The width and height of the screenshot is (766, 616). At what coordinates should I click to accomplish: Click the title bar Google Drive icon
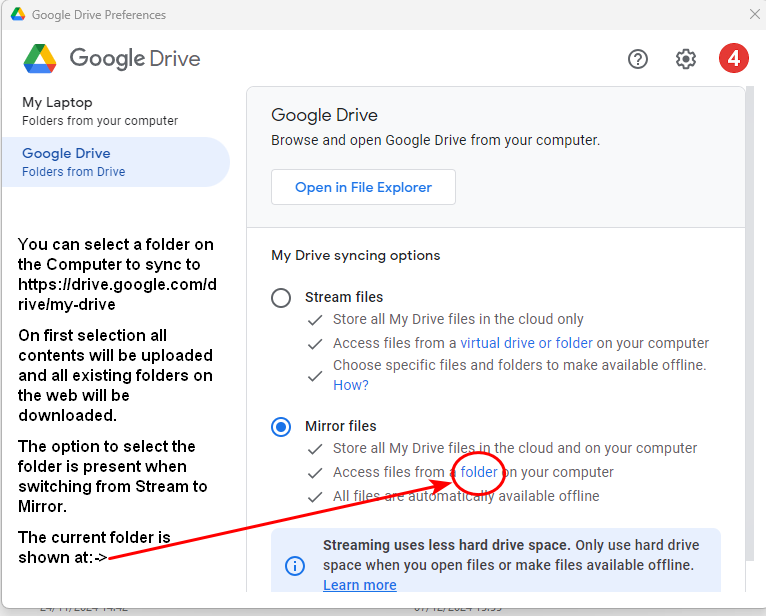coord(18,14)
